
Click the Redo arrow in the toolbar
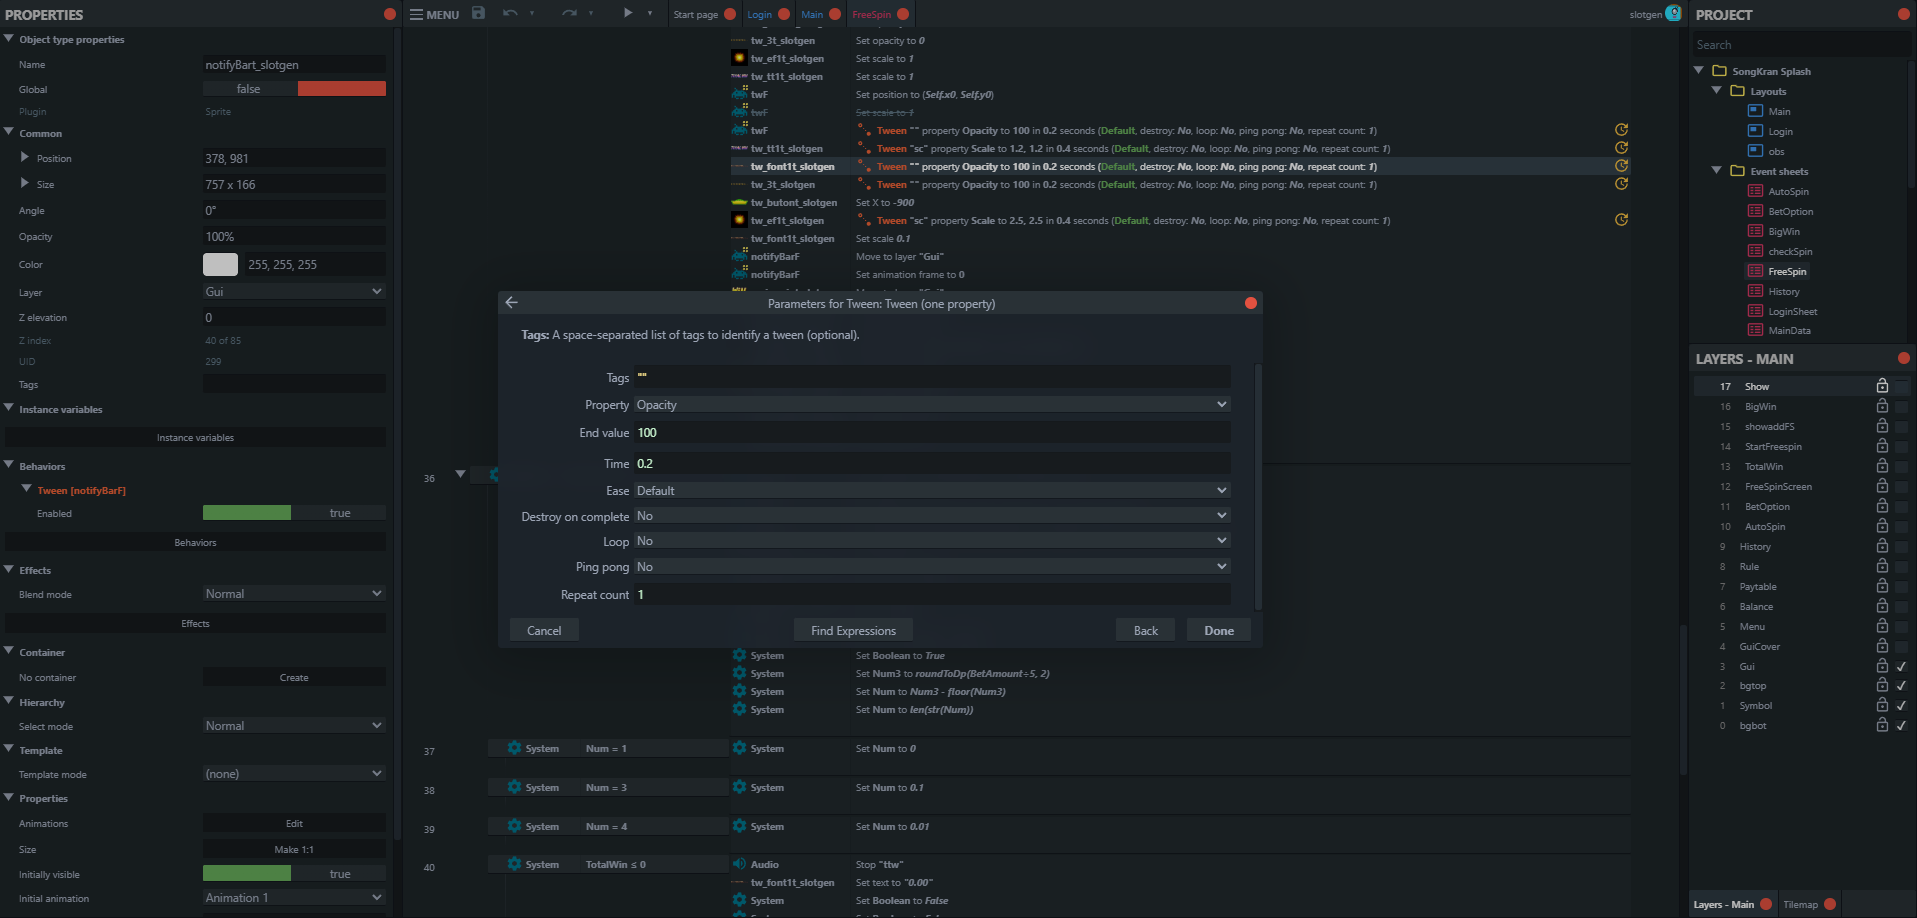569,13
